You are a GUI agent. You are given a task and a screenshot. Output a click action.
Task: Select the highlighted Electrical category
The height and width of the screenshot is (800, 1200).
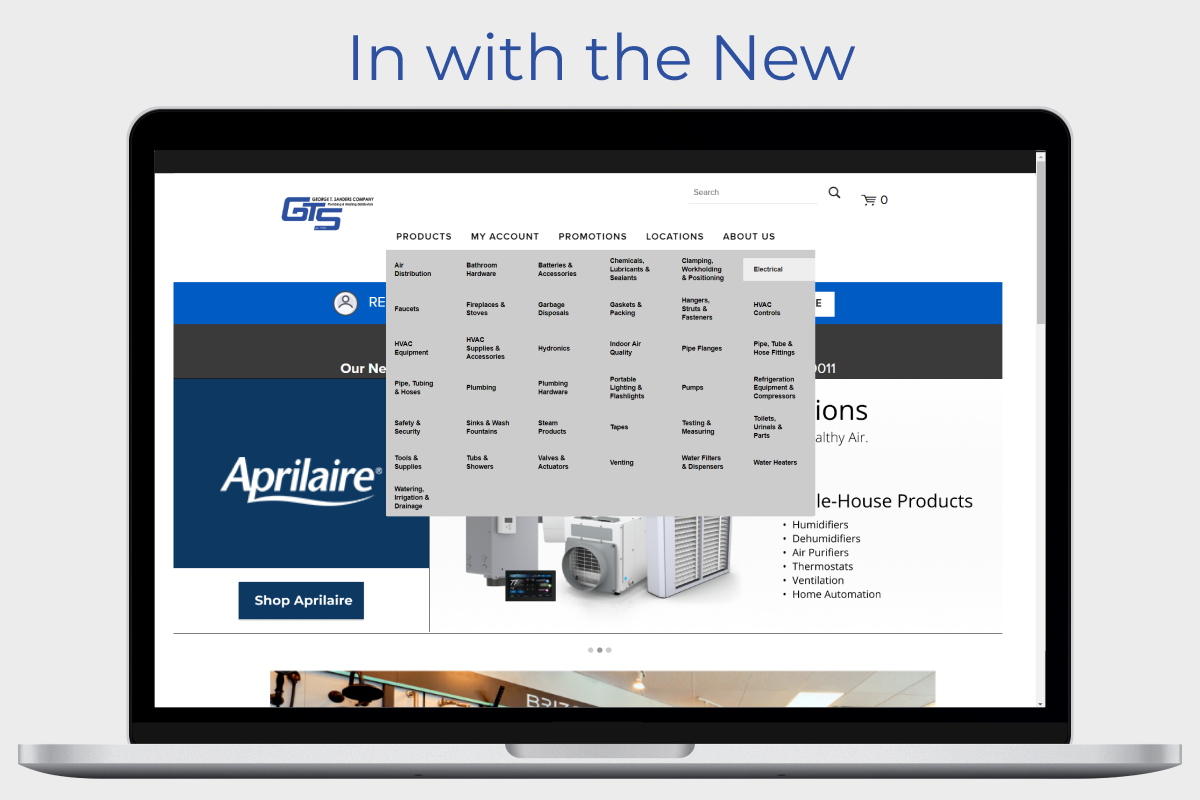pos(778,269)
